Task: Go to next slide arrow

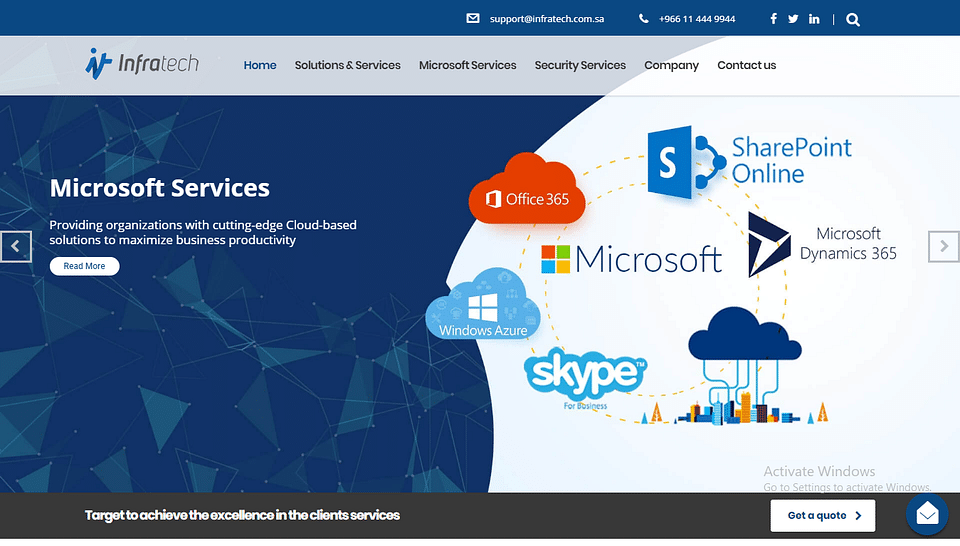Action: tap(943, 246)
